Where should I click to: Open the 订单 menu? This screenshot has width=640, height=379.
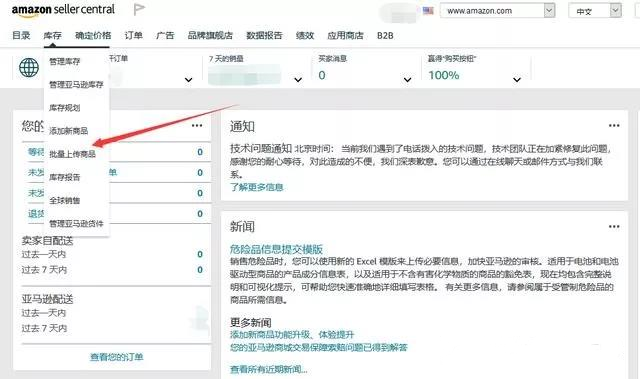pos(133,35)
